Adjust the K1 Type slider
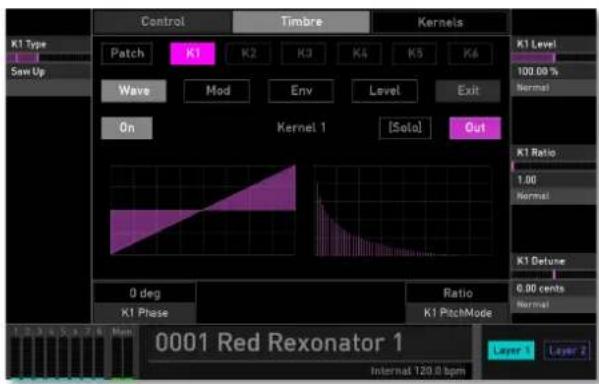This screenshot has height=384, width=599. pos(48,58)
